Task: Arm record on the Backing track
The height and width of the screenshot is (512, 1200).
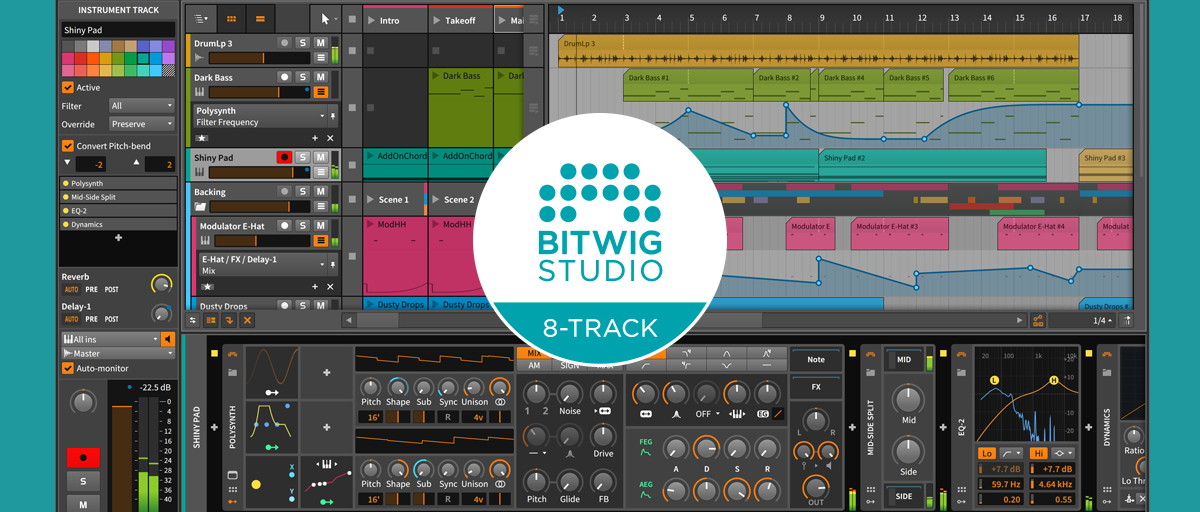Action: pyautogui.click(x=285, y=191)
